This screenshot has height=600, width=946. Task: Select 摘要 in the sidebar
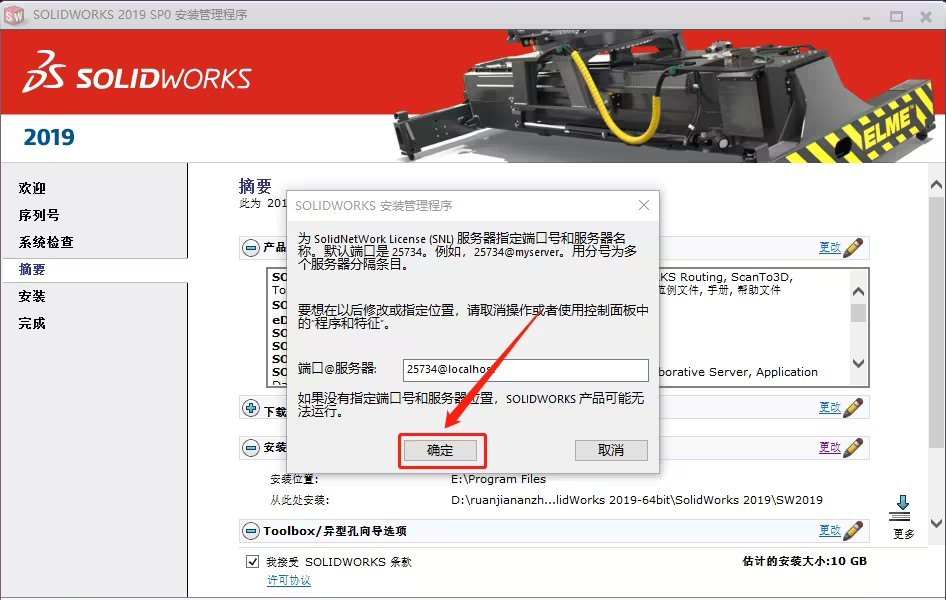tap(32, 270)
